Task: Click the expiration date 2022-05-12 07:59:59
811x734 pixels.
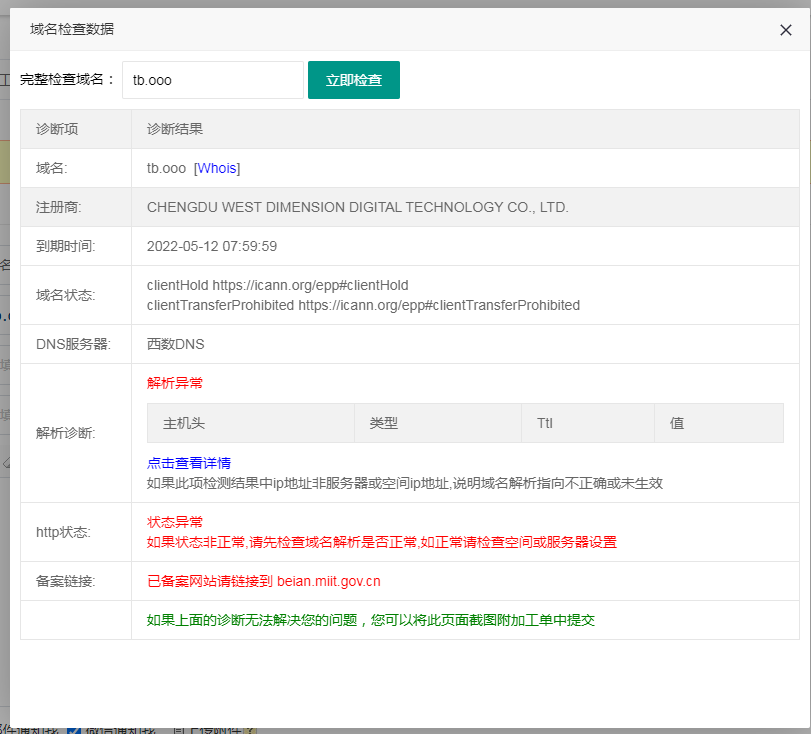Action: 212,246
